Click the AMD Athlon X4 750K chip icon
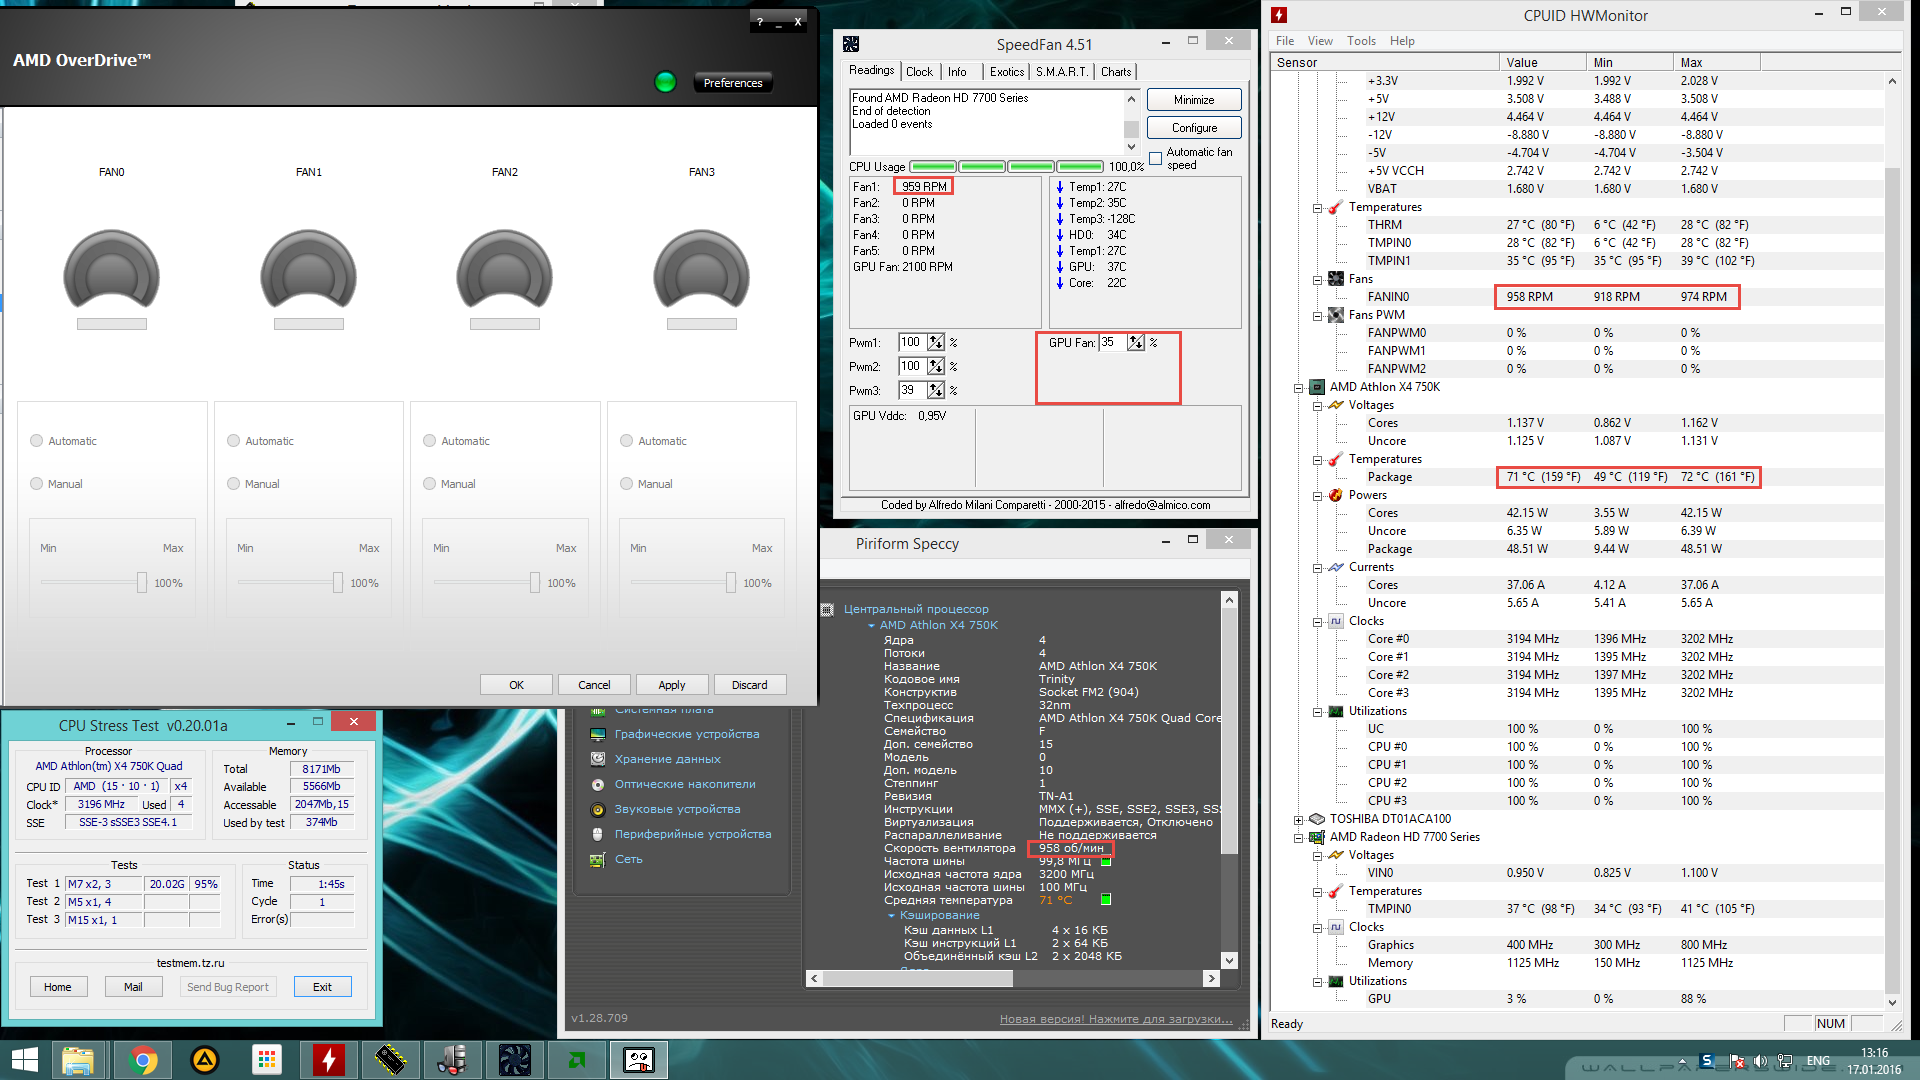Viewport: 1920px width, 1080px height. [x=1317, y=387]
